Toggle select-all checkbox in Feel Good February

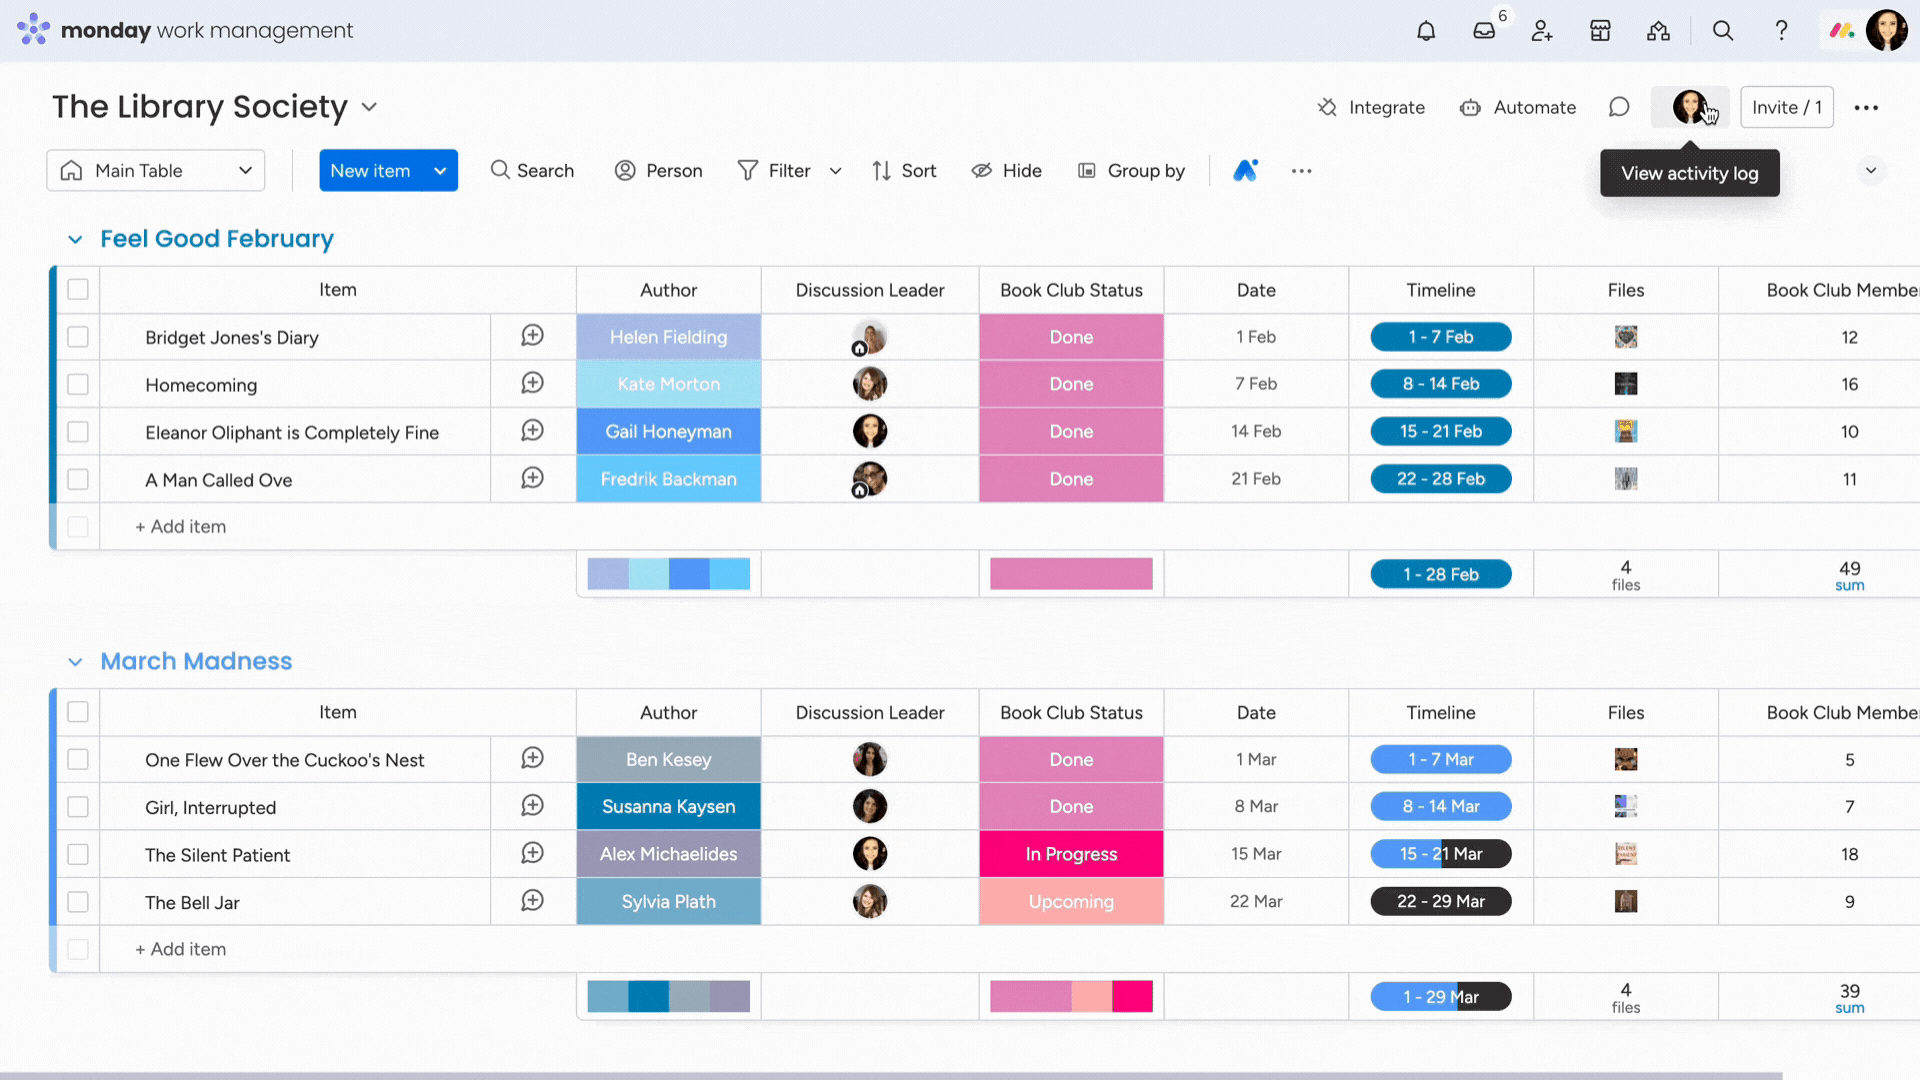78,290
